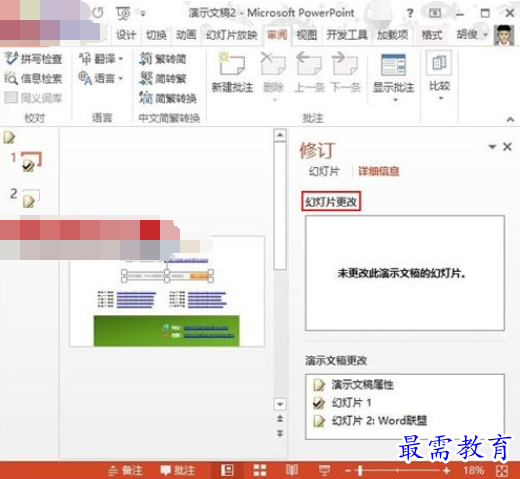Screen dimensions: 520x479
Task: Switch to the 切换 tab
Action: pos(156,35)
